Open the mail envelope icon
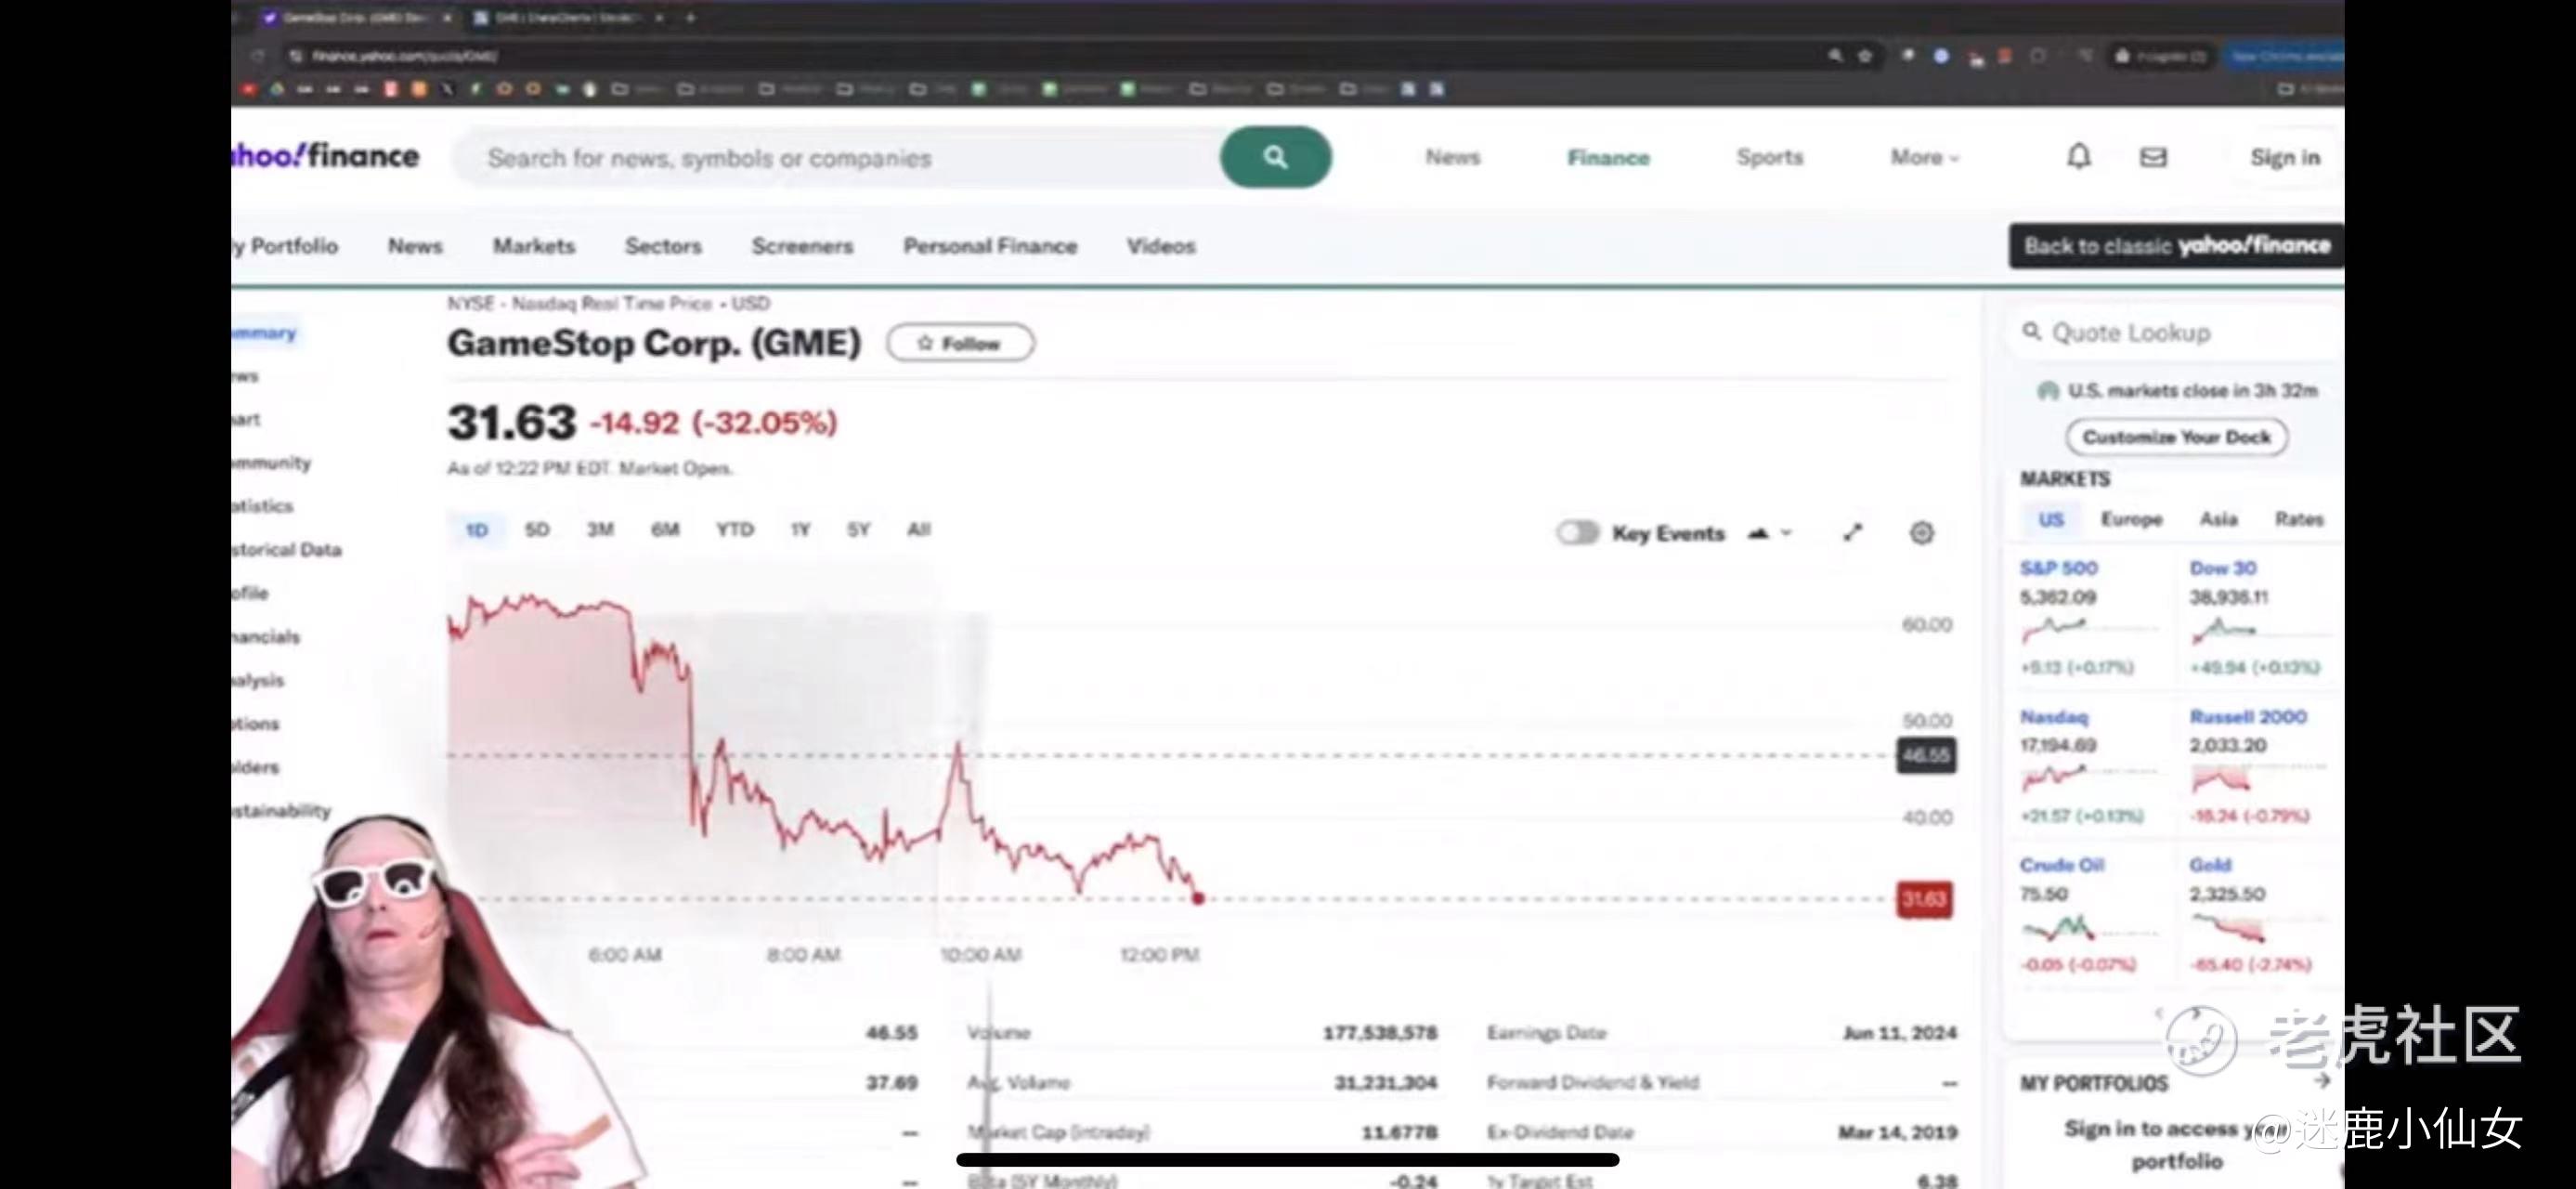2576x1189 pixels. pos(2153,157)
